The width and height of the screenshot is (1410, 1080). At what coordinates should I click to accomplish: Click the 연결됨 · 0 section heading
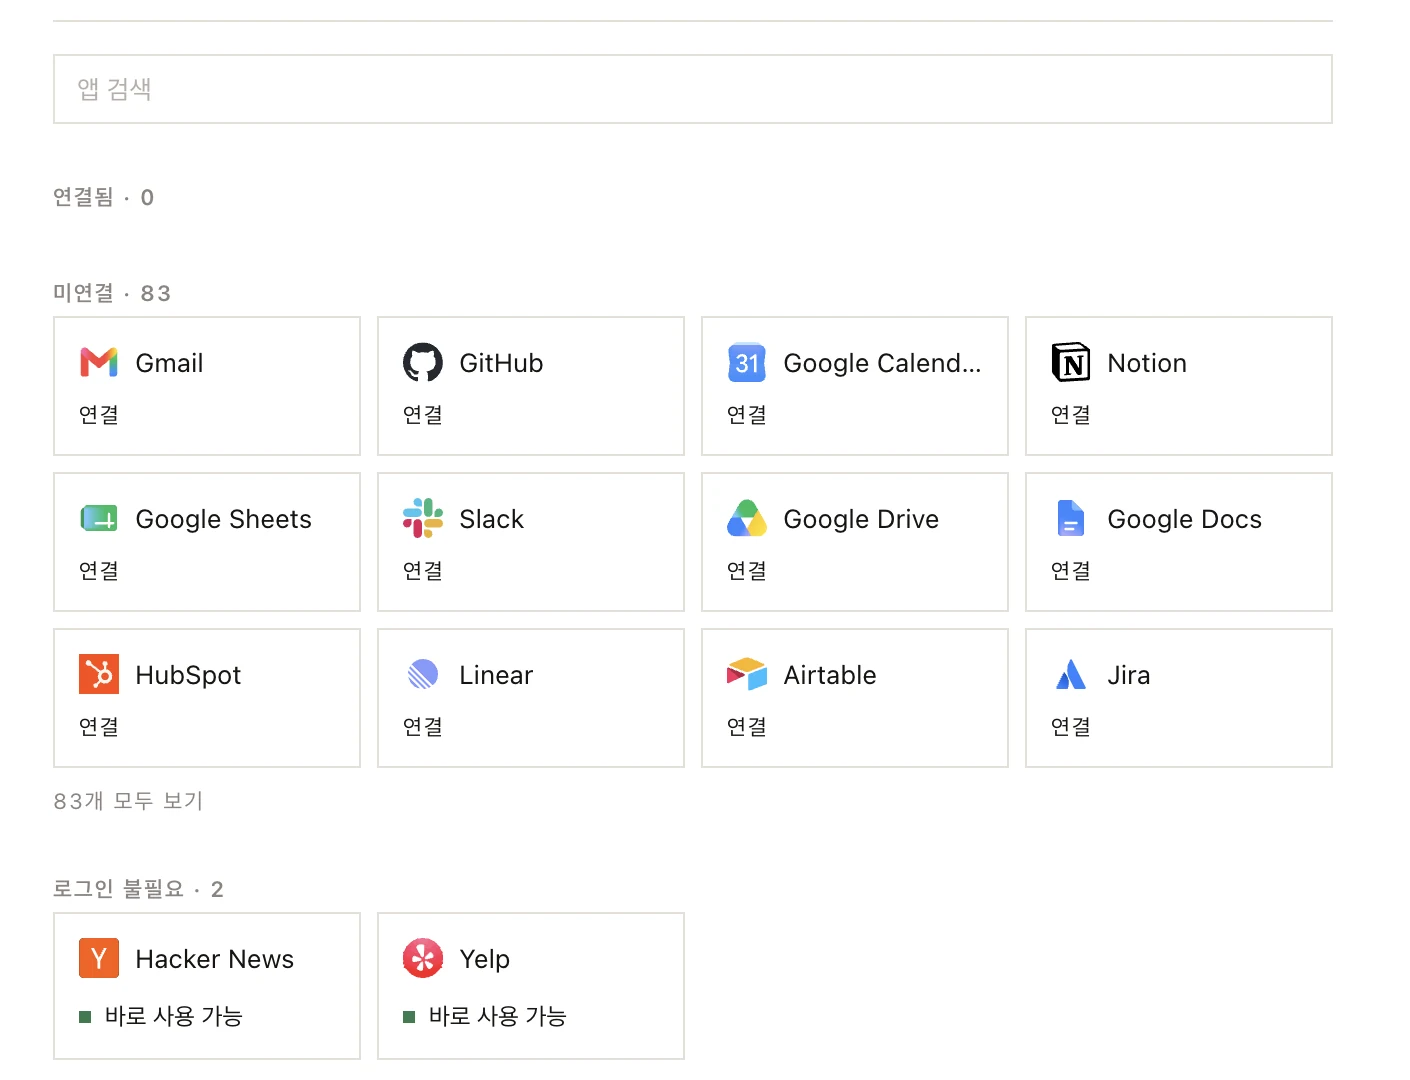coord(104,197)
